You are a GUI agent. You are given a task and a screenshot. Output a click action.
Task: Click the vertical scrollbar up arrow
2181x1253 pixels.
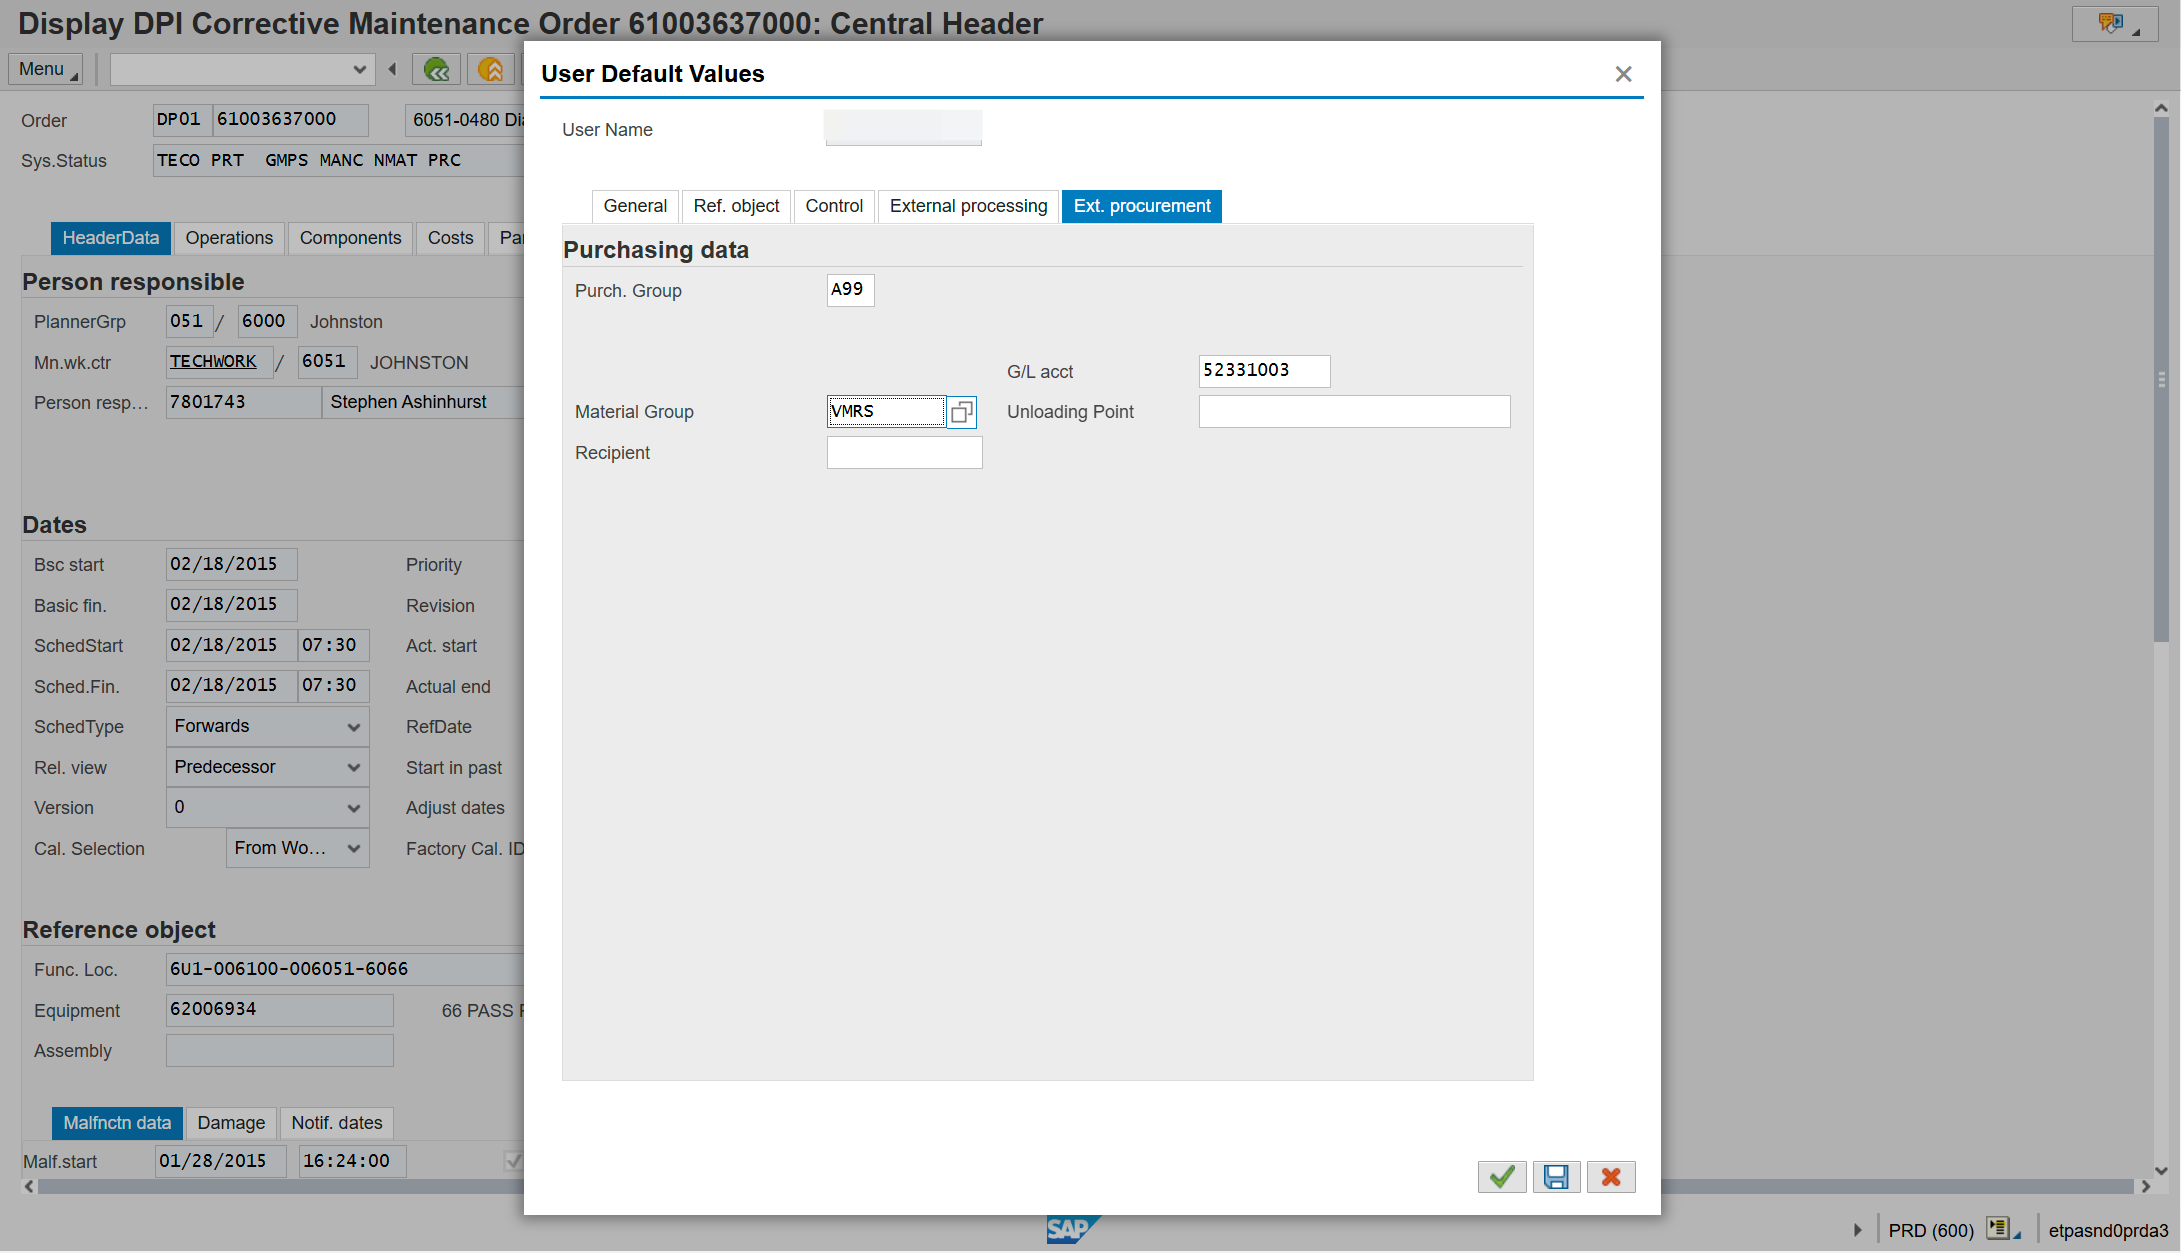(x=2160, y=107)
